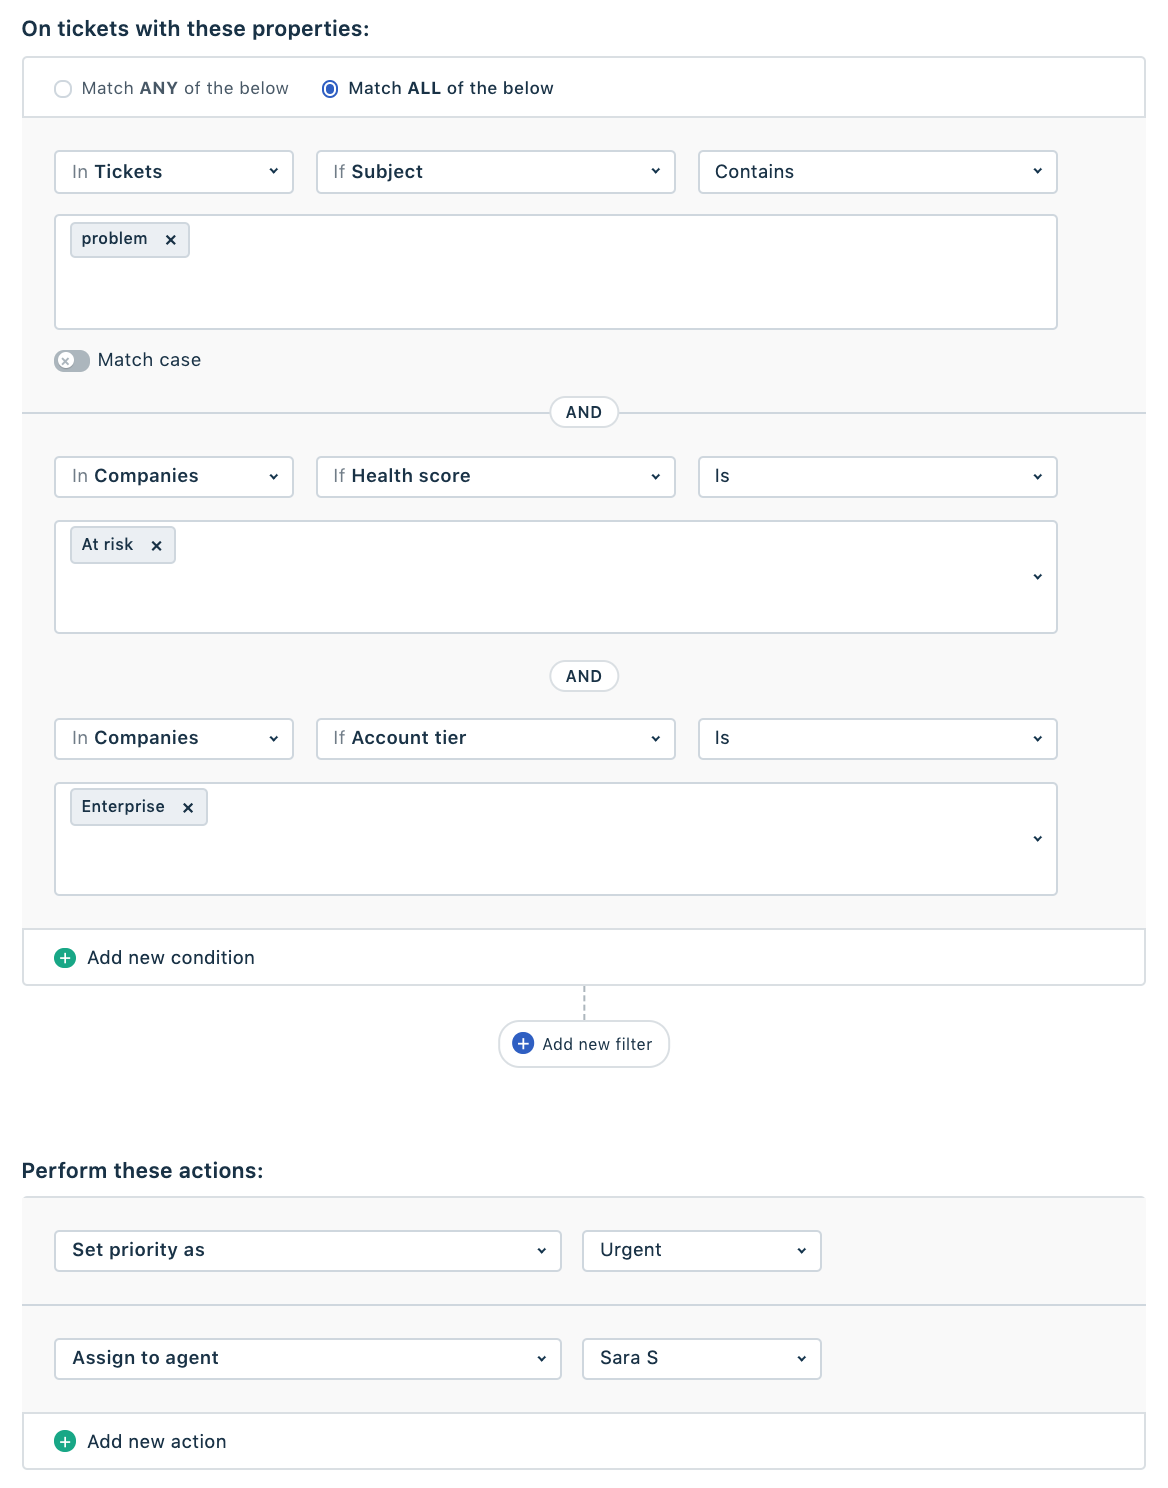Click the green plus Add new action icon
This screenshot has width=1168, height=1488.
[65, 1442]
